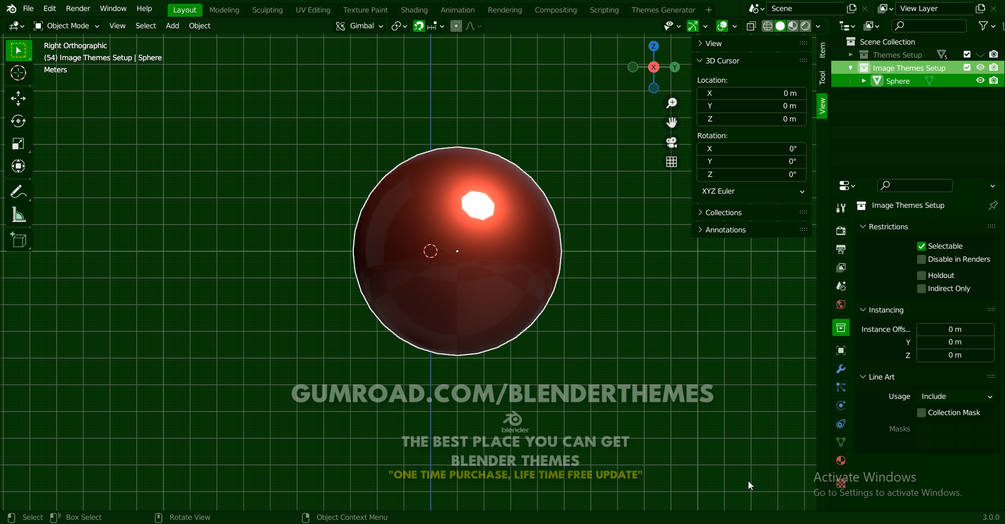This screenshot has width=1005, height=524.
Task: Open the Particles properties tab icon
Action: tap(841, 387)
